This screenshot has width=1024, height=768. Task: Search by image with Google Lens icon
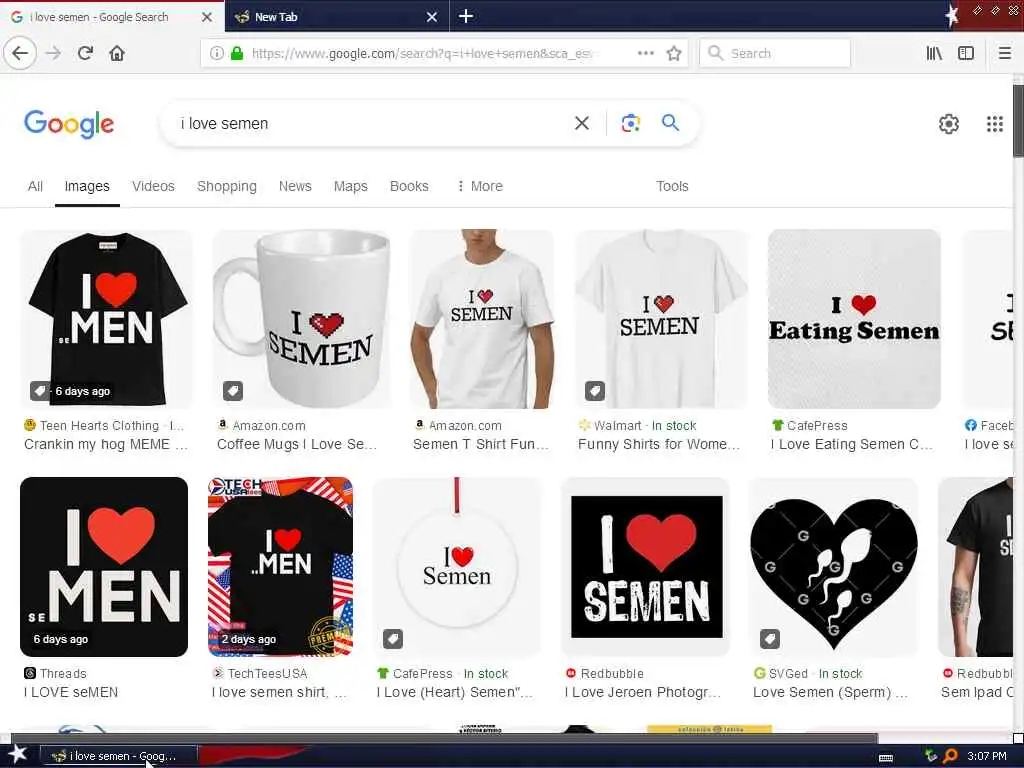click(630, 123)
